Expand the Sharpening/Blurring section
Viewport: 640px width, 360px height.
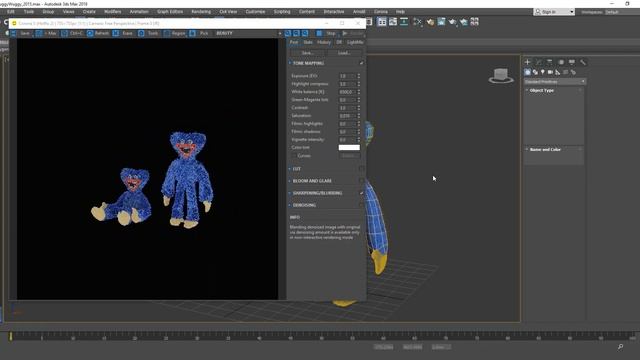tap(290, 193)
